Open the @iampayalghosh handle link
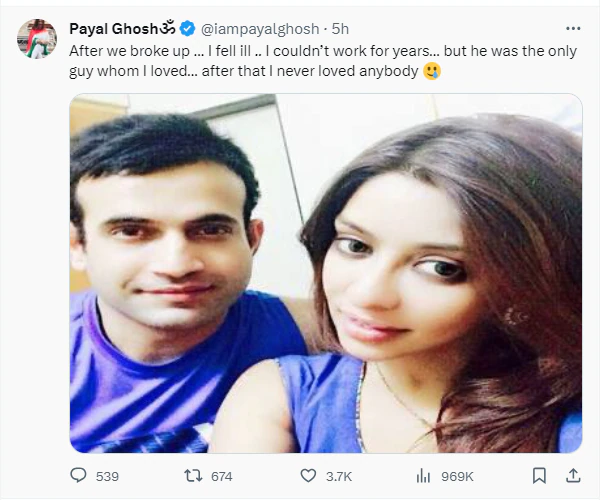Viewport: 604px width, 500px height. point(260,29)
